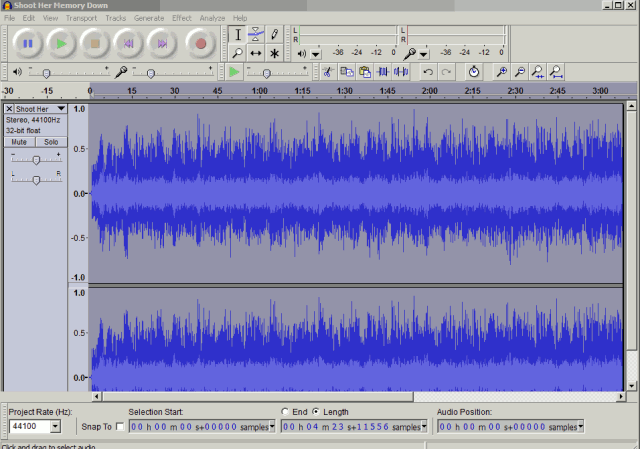Screen dimensions: 640x449
Task: Click the input volume slider handle
Action: click(151, 73)
